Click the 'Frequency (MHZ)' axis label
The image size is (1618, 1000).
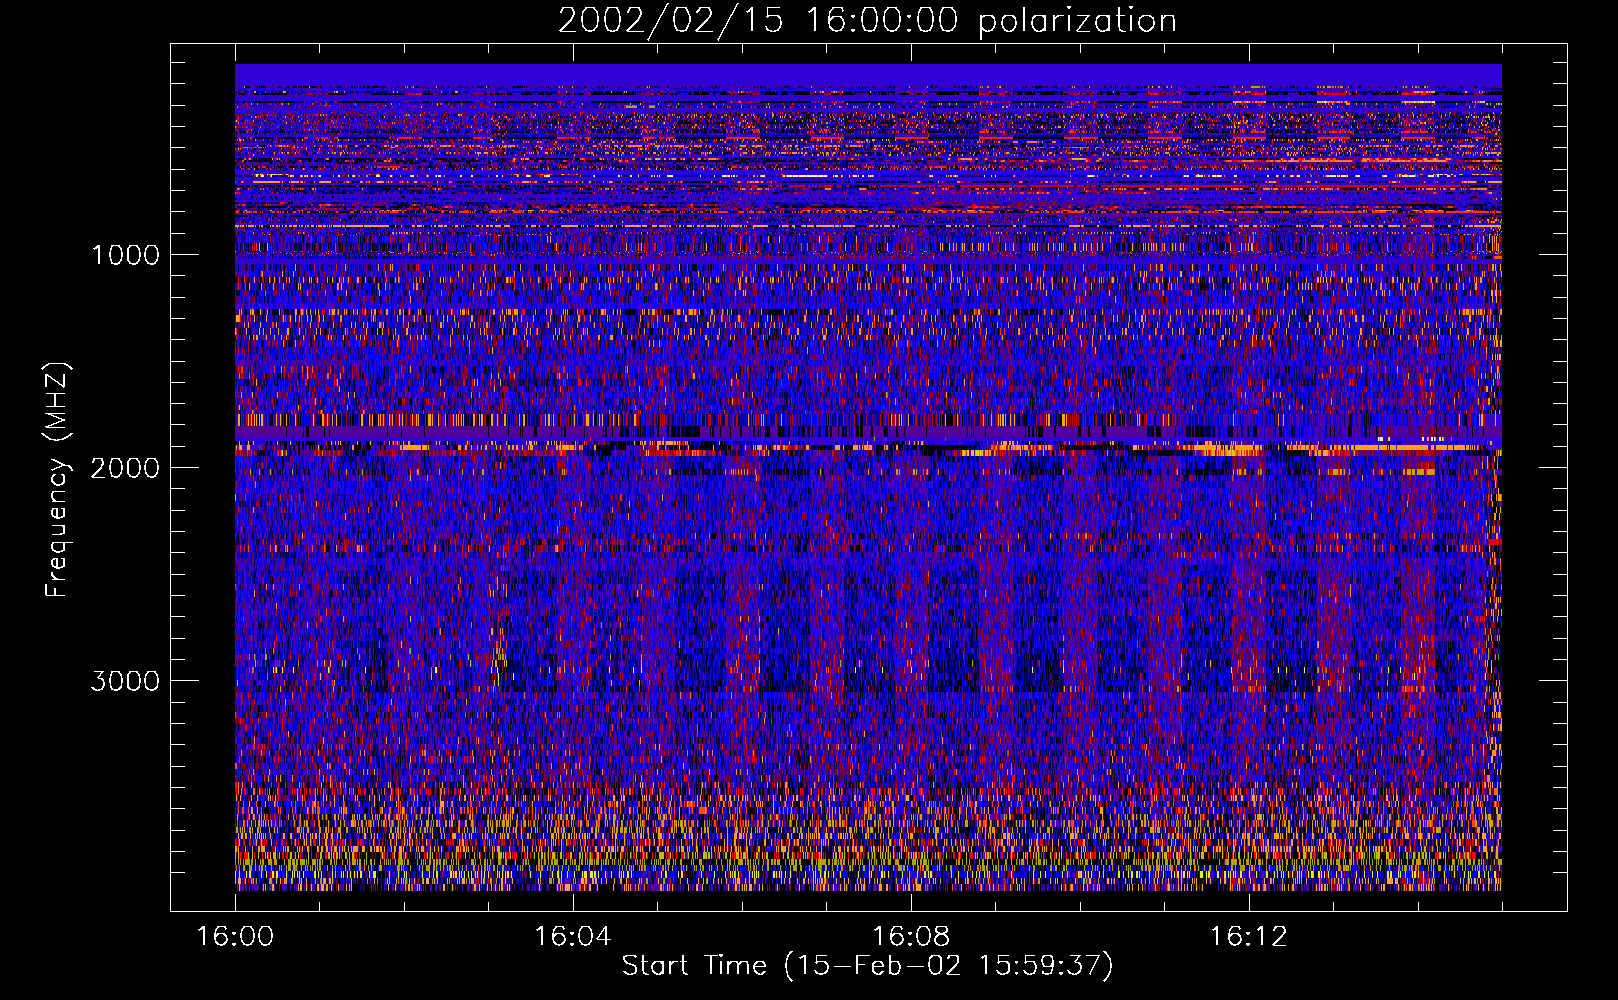coord(56,481)
